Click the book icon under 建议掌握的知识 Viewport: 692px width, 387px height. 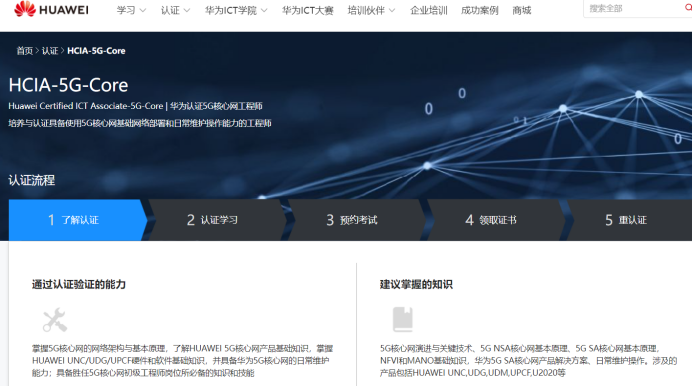coord(402,319)
